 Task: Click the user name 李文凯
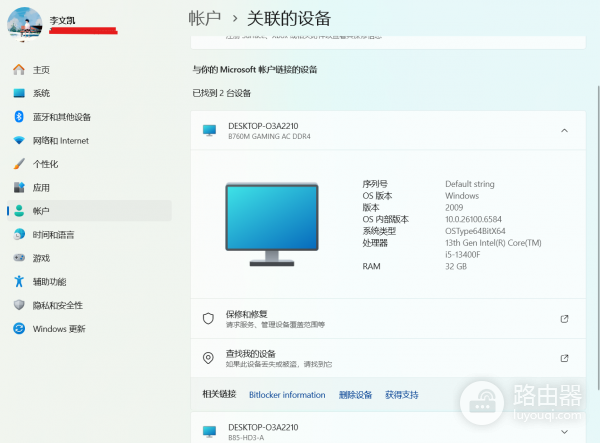(62, 20)
